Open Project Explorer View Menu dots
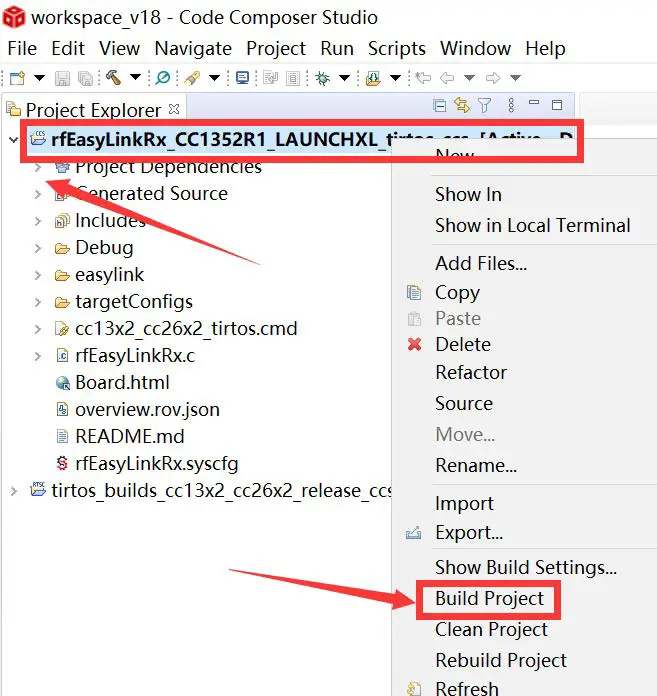 [511, 105]
